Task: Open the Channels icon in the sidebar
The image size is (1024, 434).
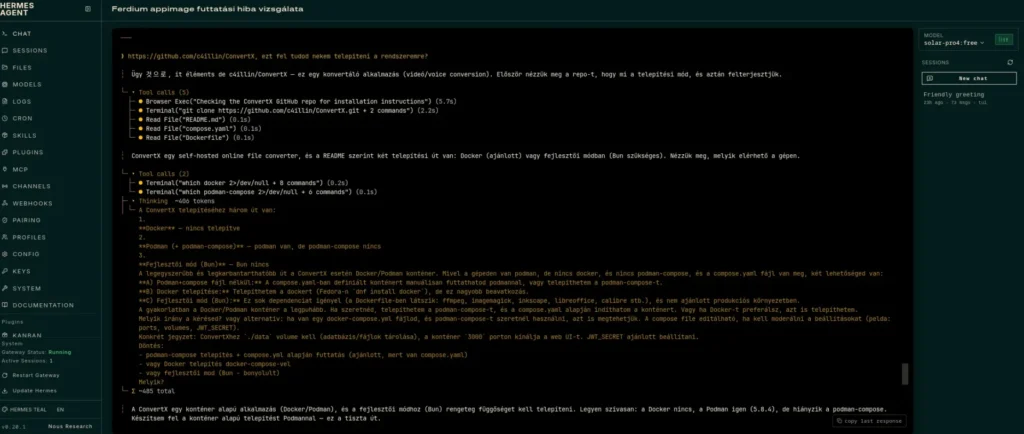Action: pyautogui.click(x=5, y=186)
